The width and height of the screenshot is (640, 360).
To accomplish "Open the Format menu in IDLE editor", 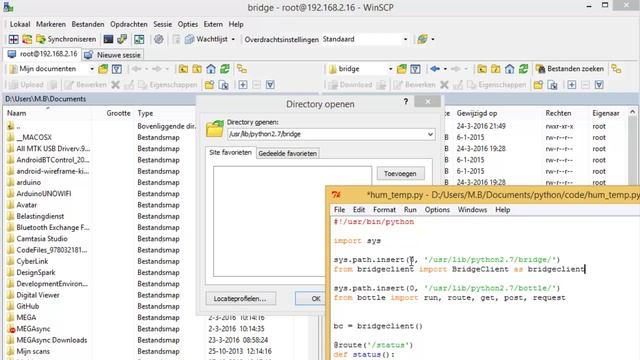I will click(384, 210).
